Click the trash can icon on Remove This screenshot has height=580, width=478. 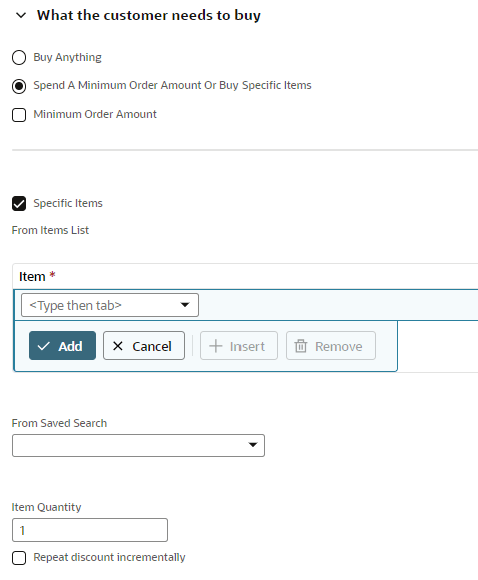(x=301, y=346)
